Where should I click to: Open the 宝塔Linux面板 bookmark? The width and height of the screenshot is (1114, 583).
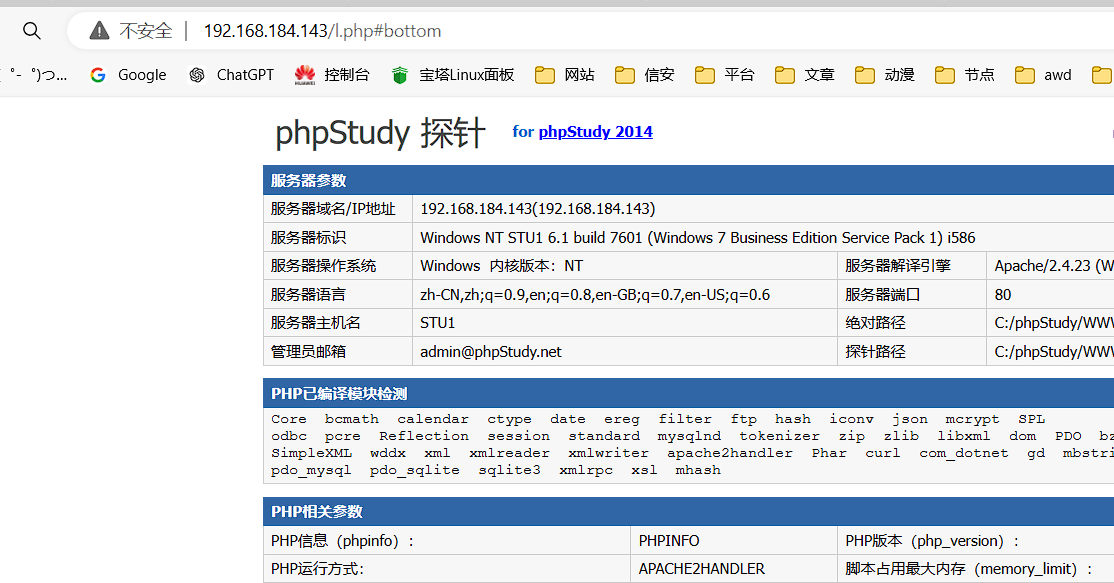tap(453, 75)
